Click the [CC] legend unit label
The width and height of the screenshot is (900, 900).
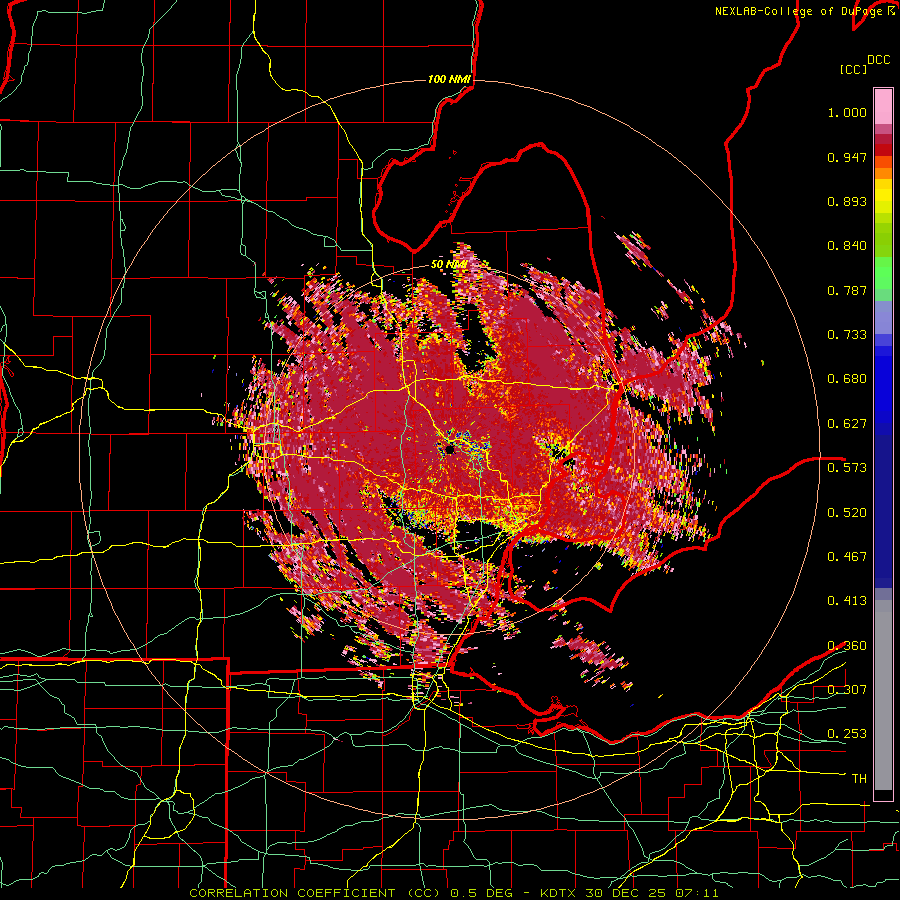[853, 69]
